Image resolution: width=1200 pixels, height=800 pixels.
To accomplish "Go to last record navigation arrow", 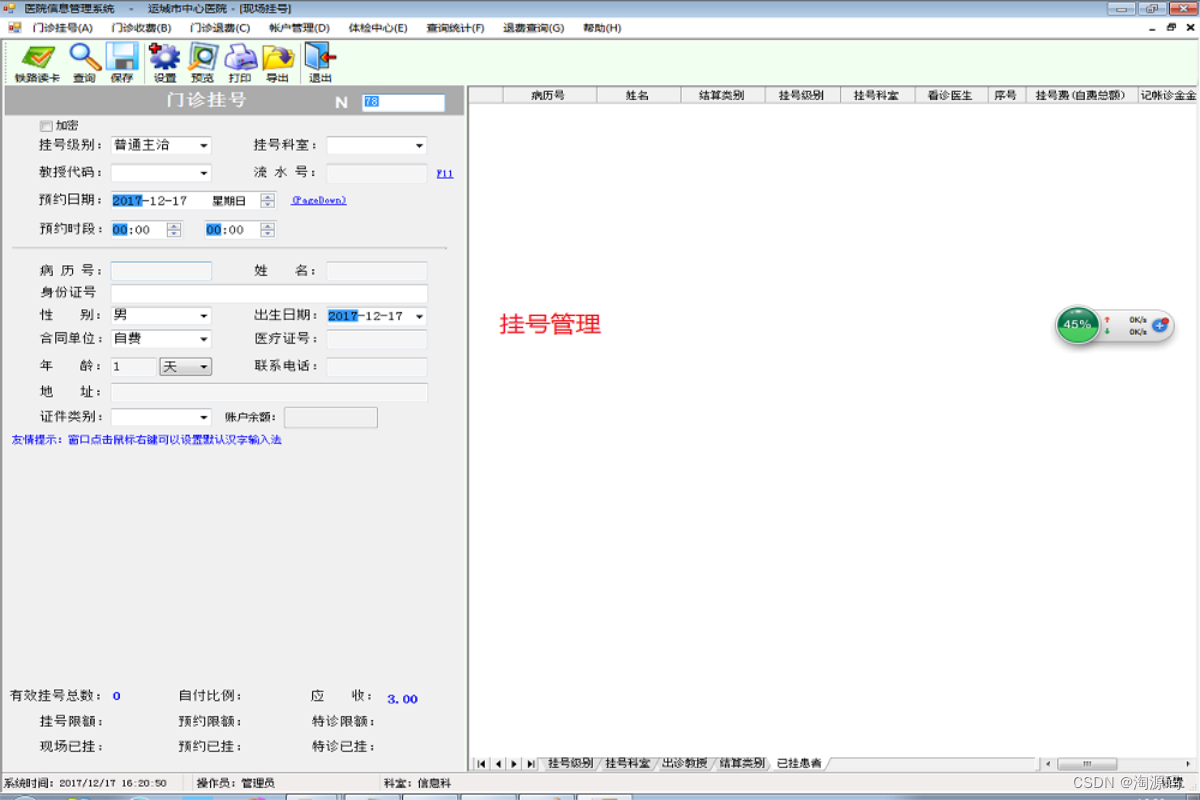I will pyautogui.click(x=530, y=764).
